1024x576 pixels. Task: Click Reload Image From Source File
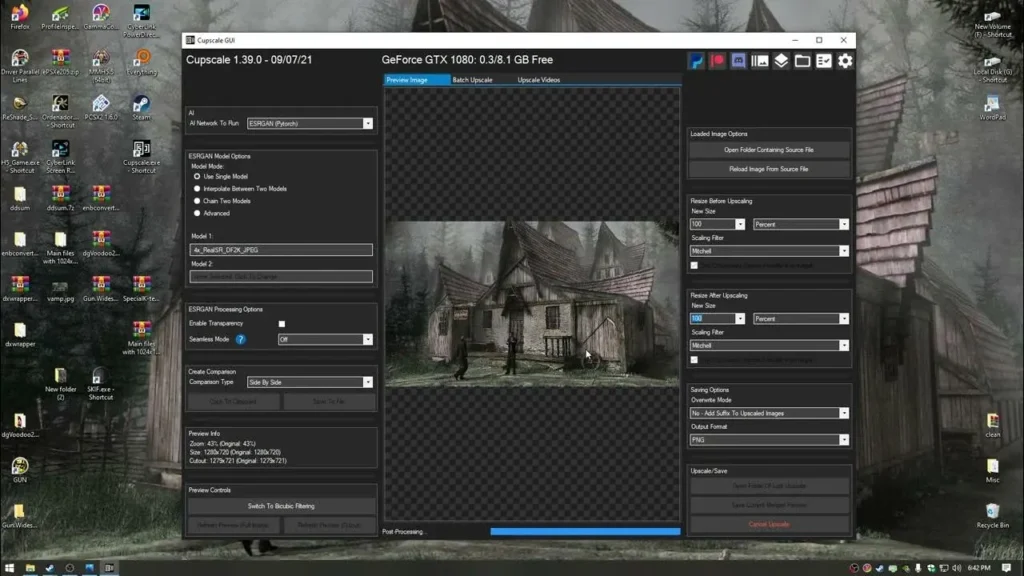[768, 169]
